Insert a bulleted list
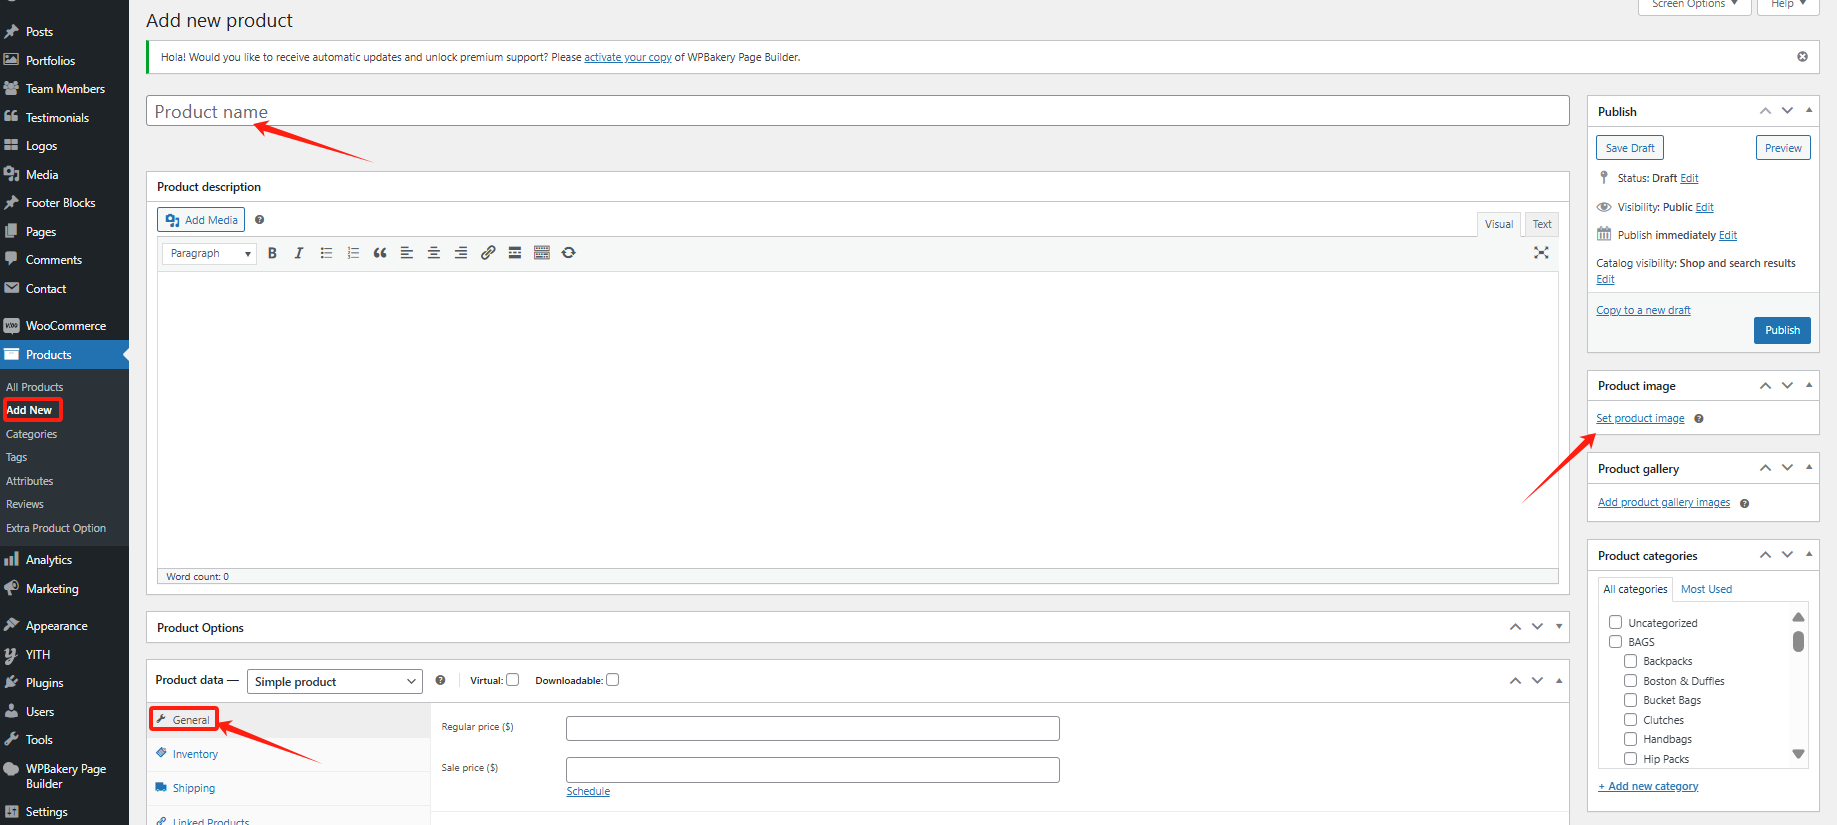This screenshot has height=825, width=1837. pos(326,253)
